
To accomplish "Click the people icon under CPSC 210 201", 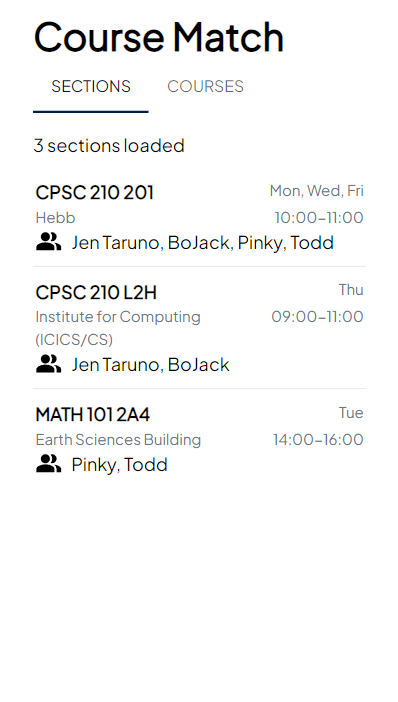I will 48,242.
